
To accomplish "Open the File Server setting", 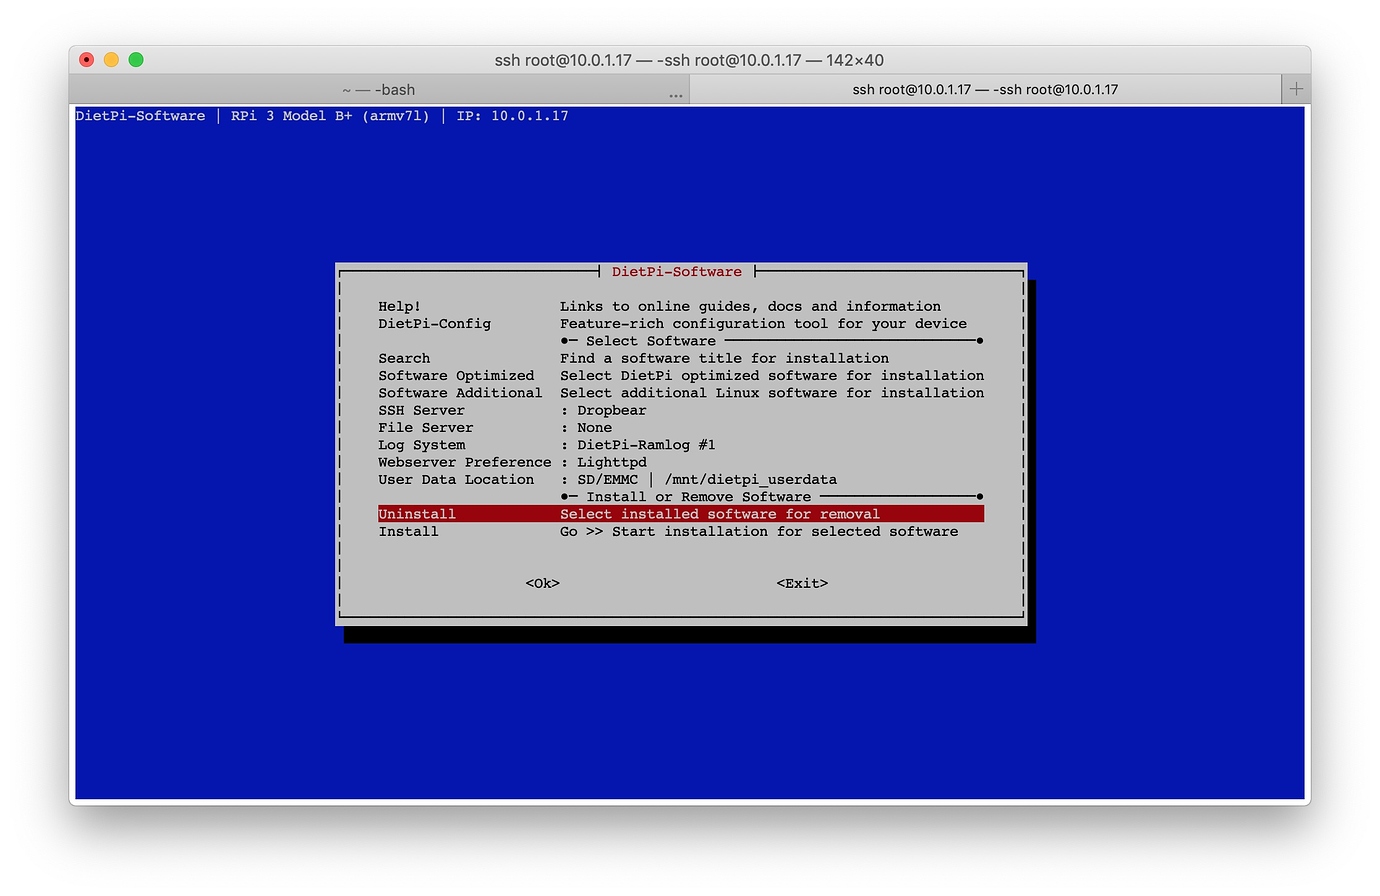I will pos(680,427).
